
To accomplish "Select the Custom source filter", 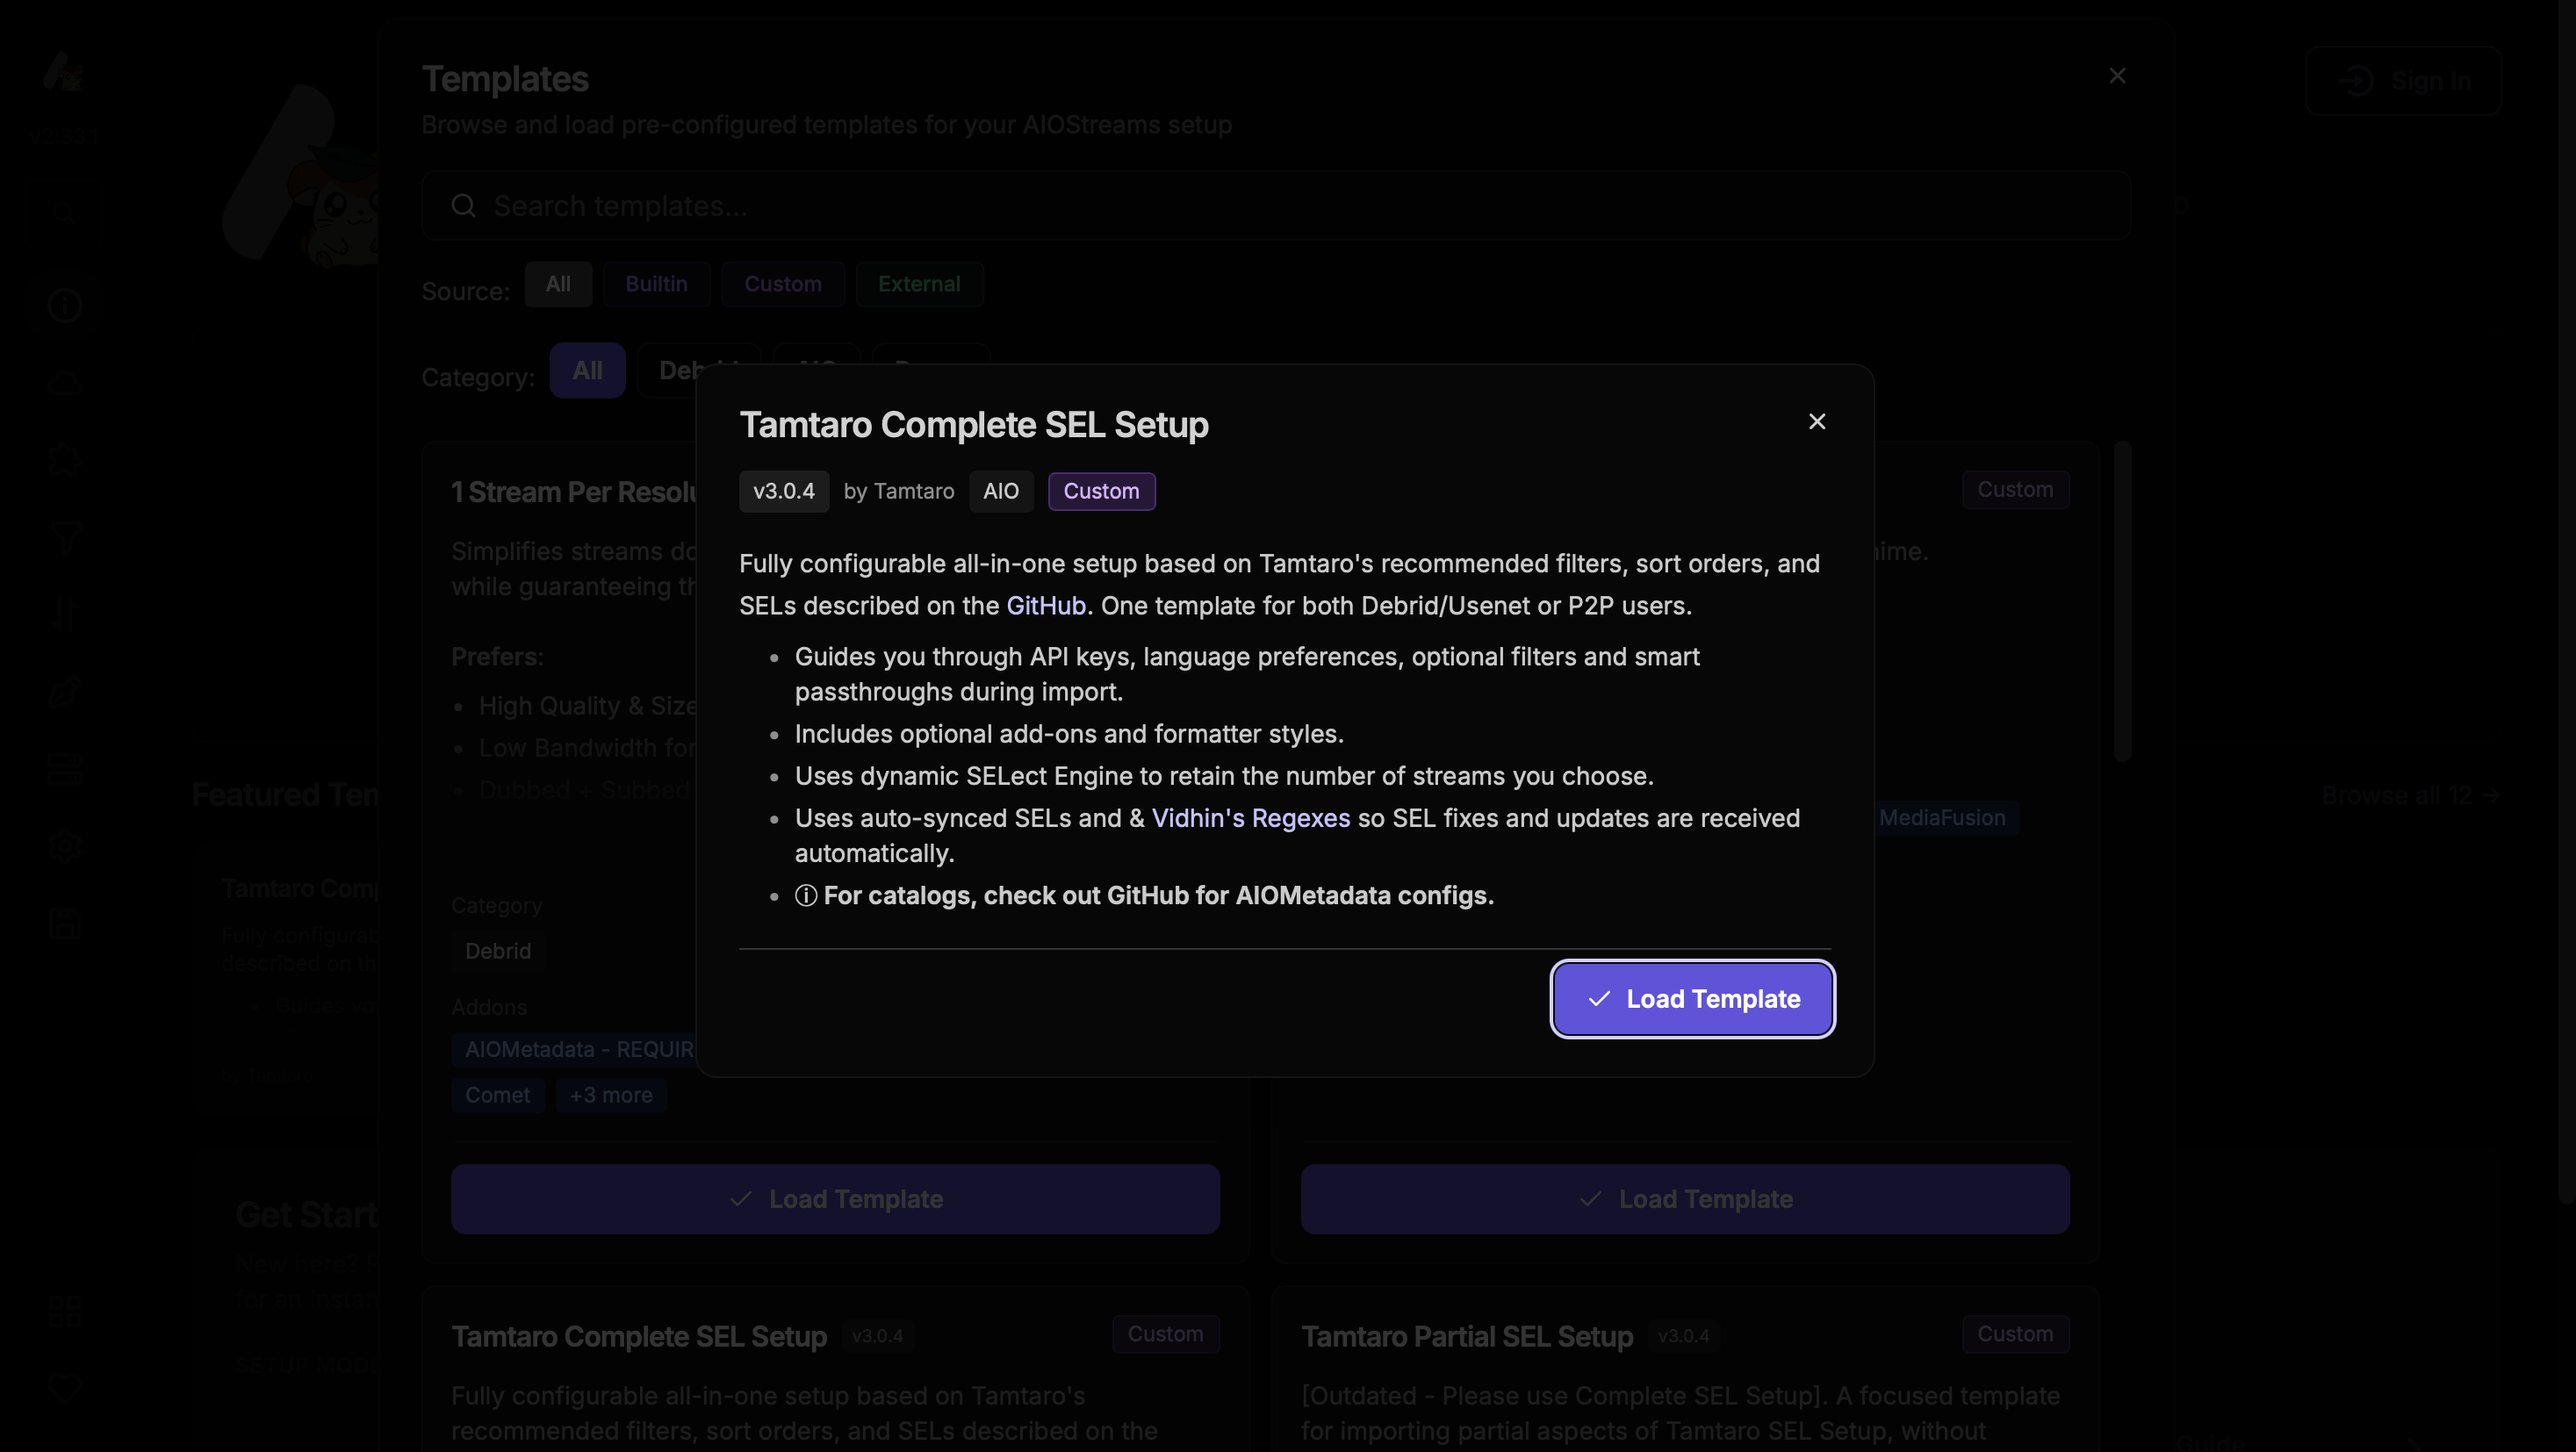I will click(782, 284).
